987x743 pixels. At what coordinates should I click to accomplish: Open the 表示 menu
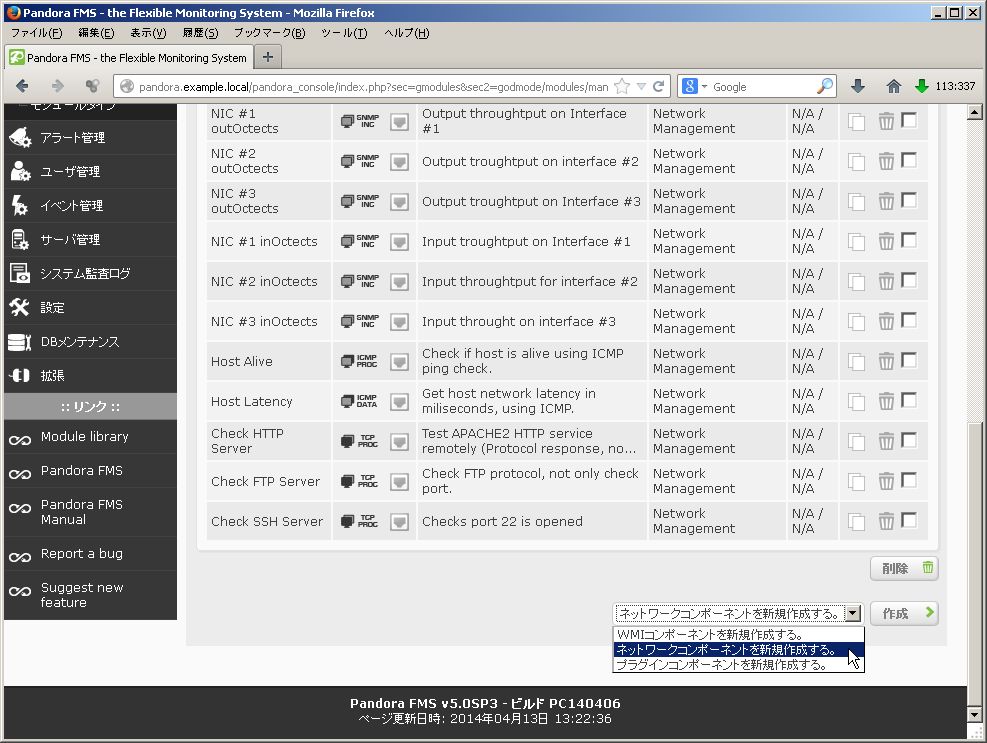point(148,33)
